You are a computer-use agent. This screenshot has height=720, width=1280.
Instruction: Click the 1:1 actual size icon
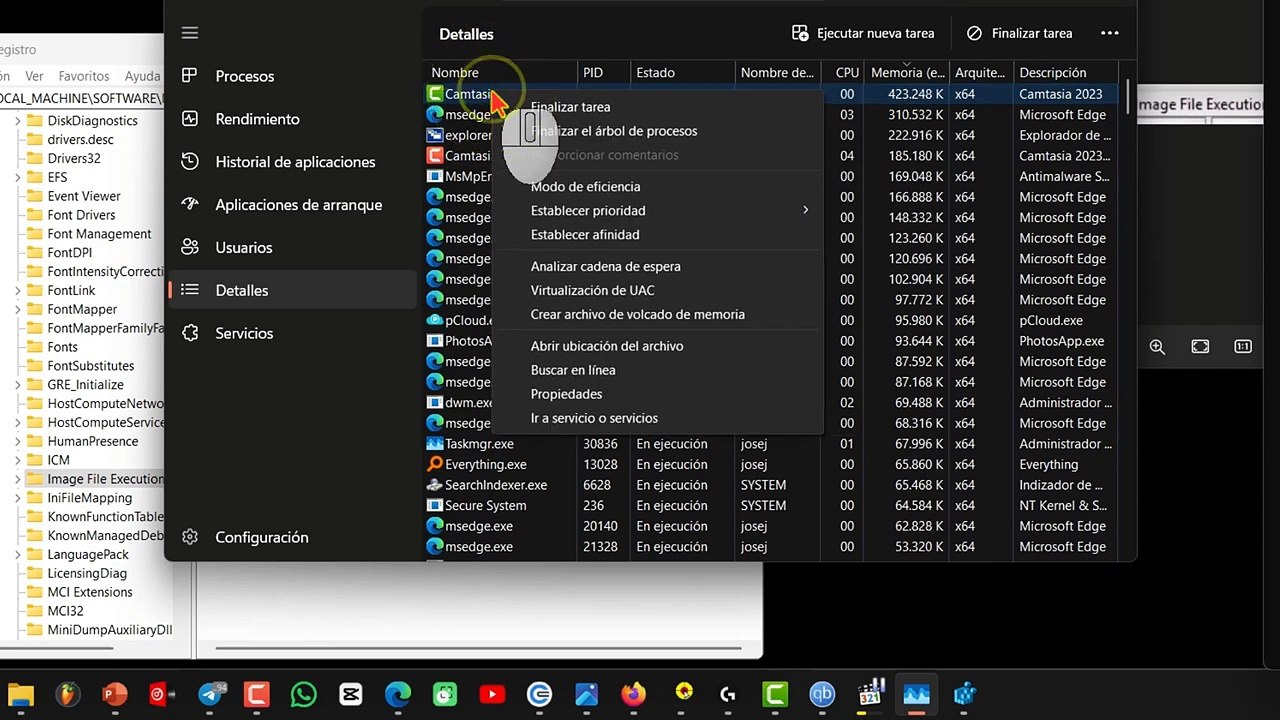(1243, 347)
